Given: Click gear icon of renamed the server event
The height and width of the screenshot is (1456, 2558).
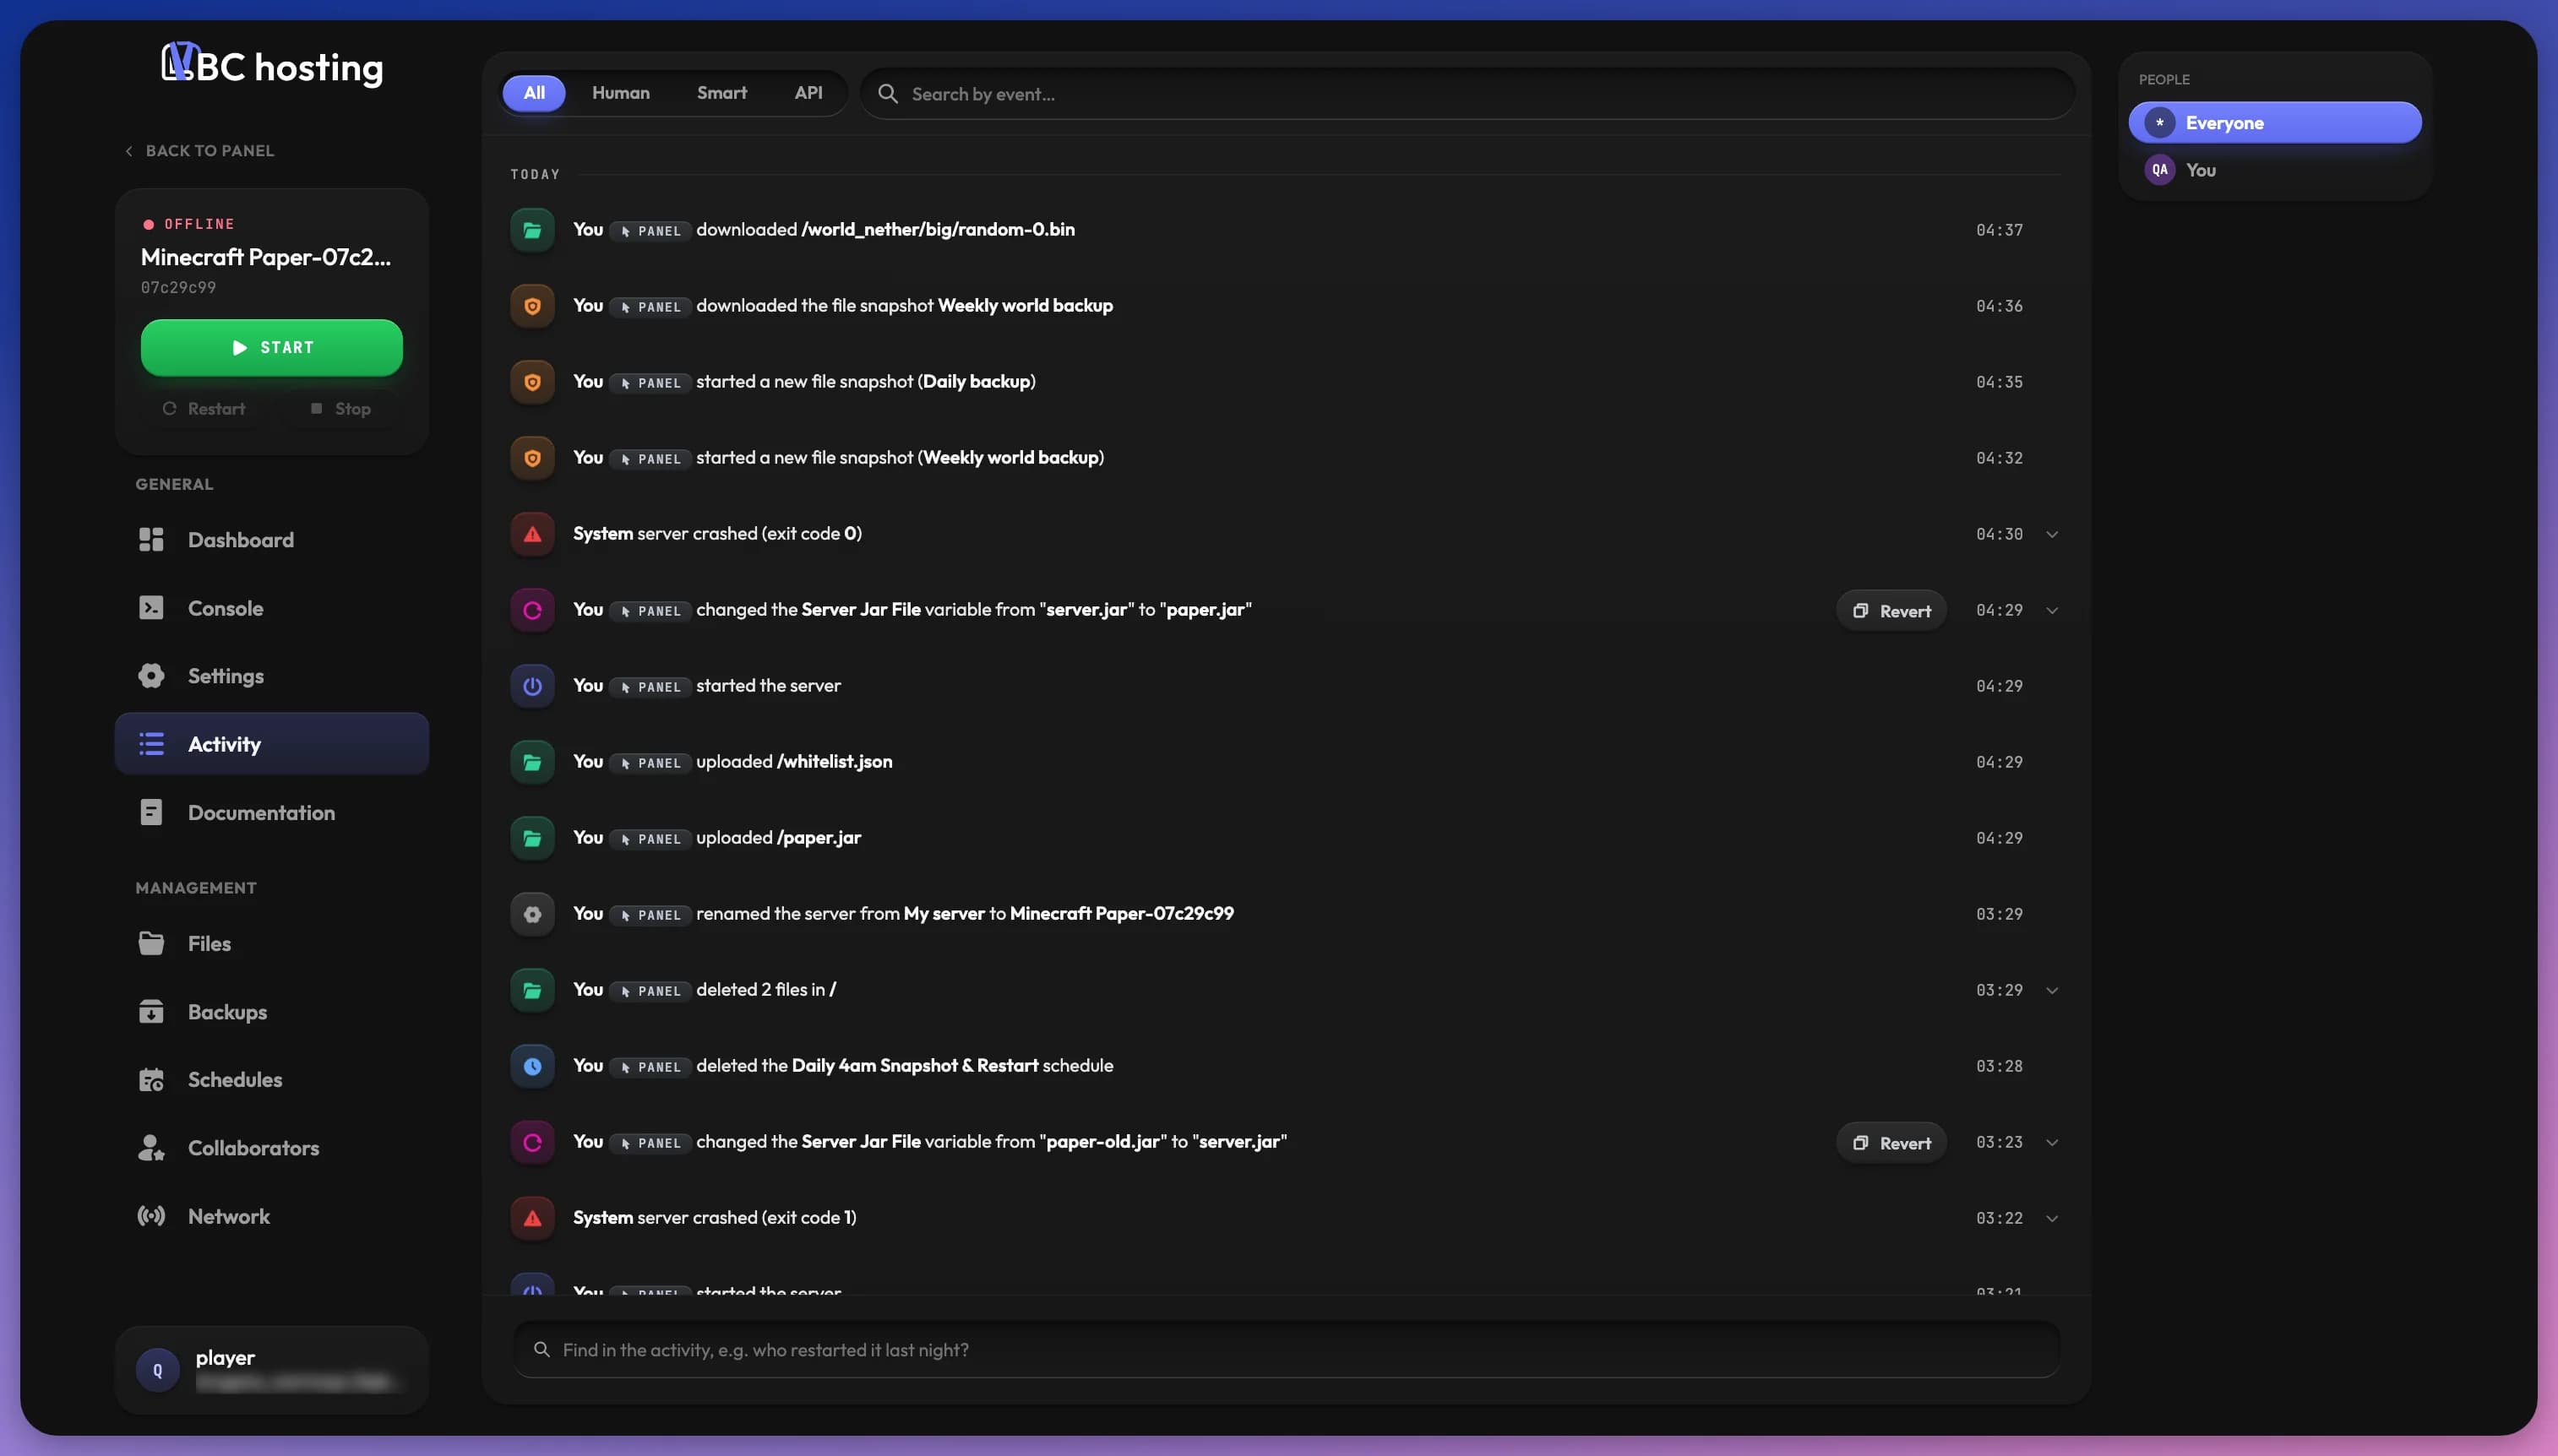Looking at the screenshot, I should (x=532, y=914).
